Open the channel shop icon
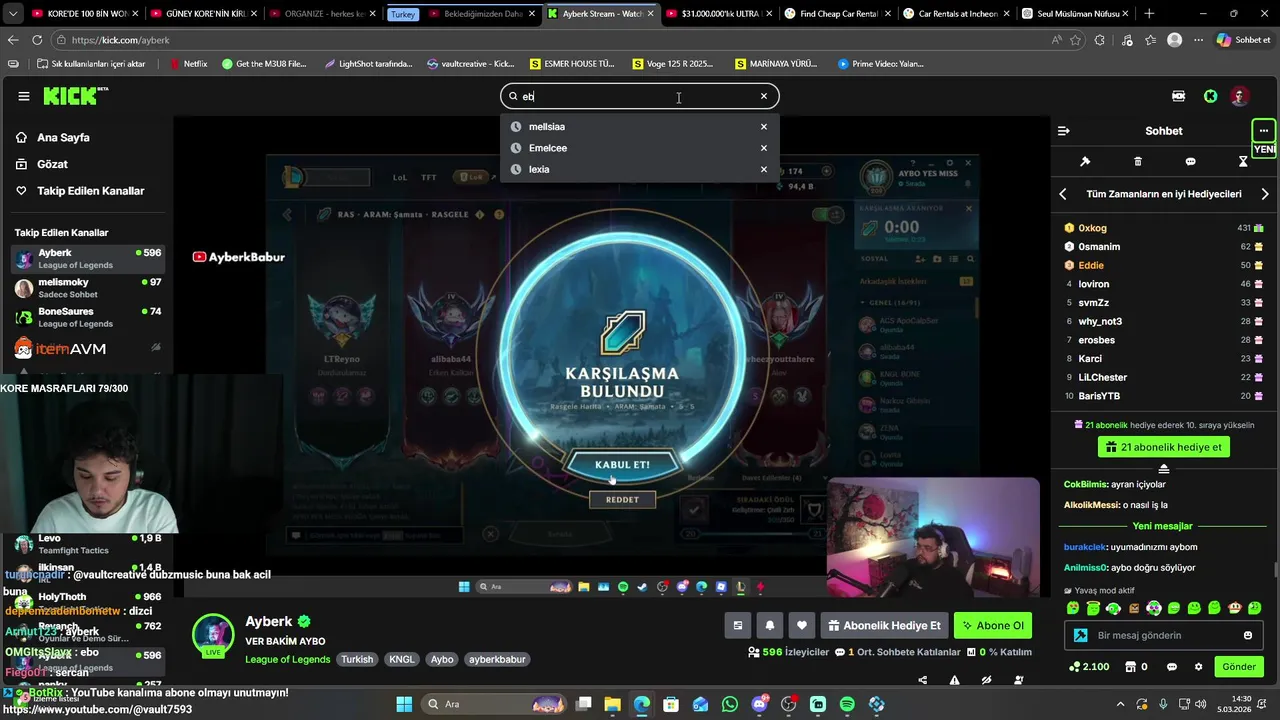 tap(1130, 667)
